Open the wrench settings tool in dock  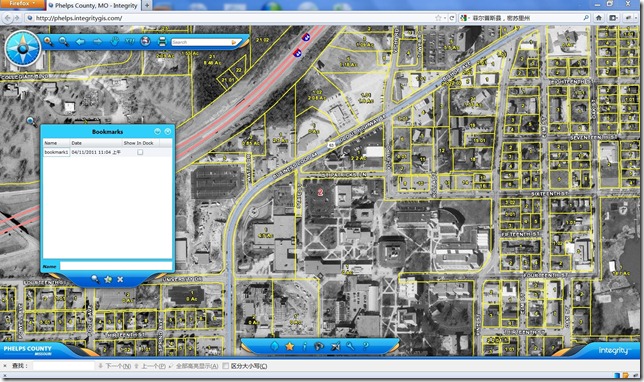(350, 346)
